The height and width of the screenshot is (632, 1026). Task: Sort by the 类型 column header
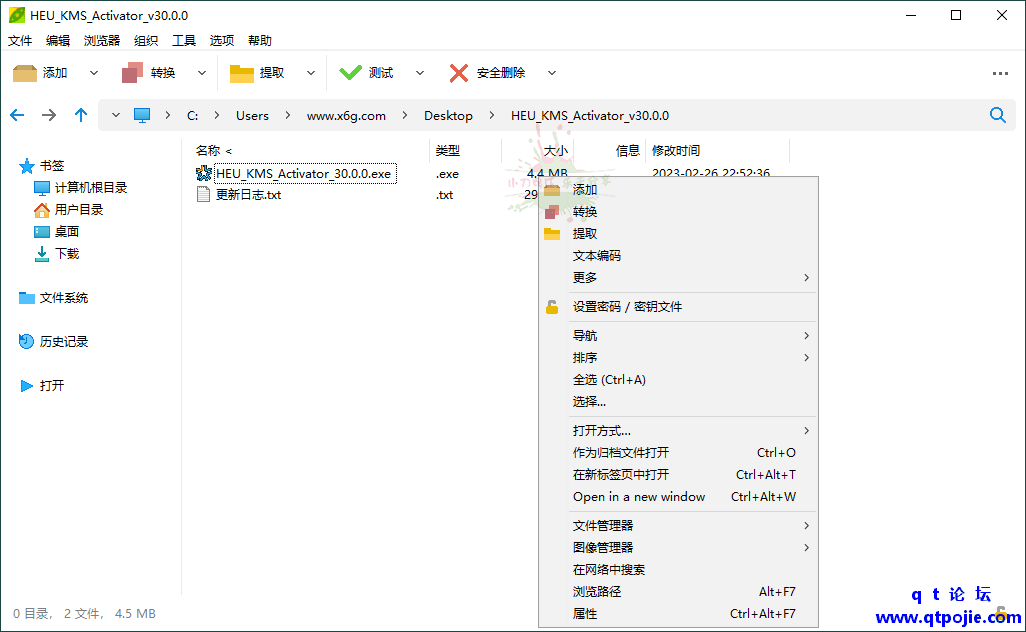[448, 150]
